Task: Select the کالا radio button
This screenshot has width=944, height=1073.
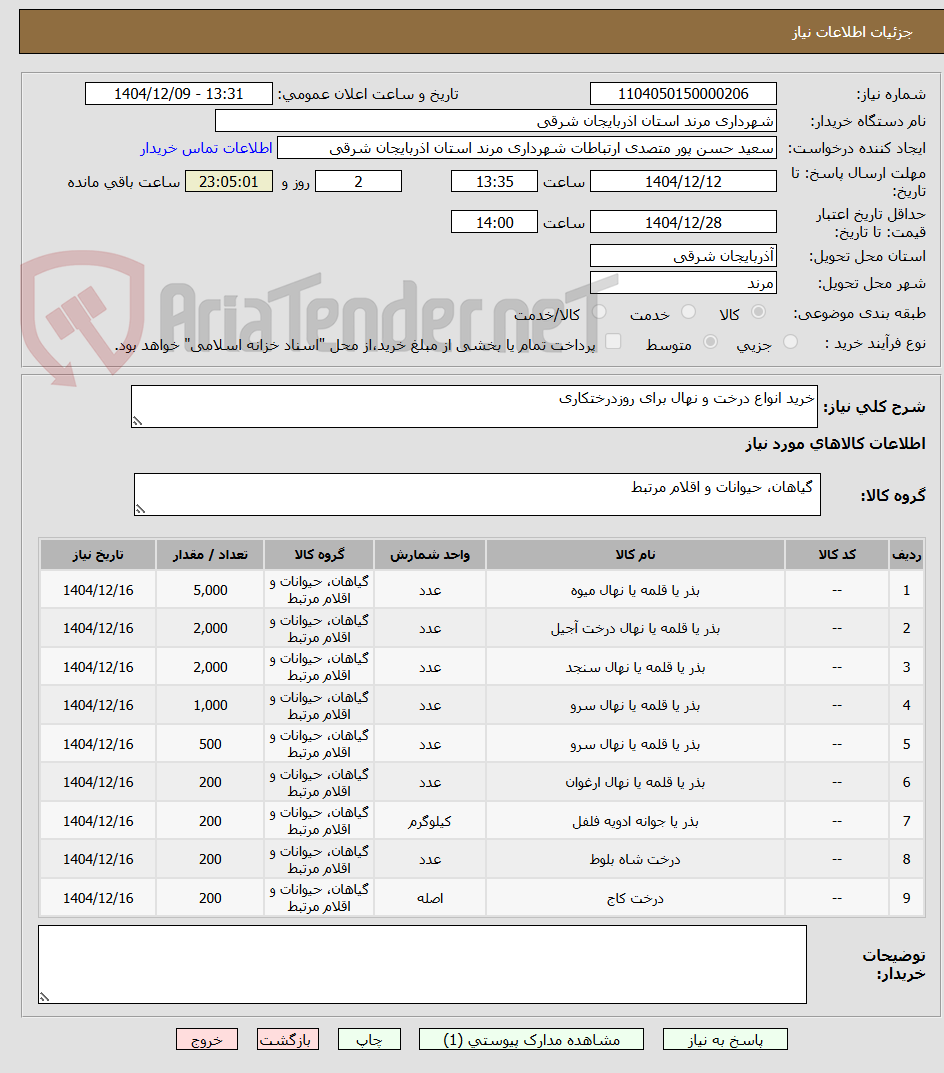Action: 758,312
